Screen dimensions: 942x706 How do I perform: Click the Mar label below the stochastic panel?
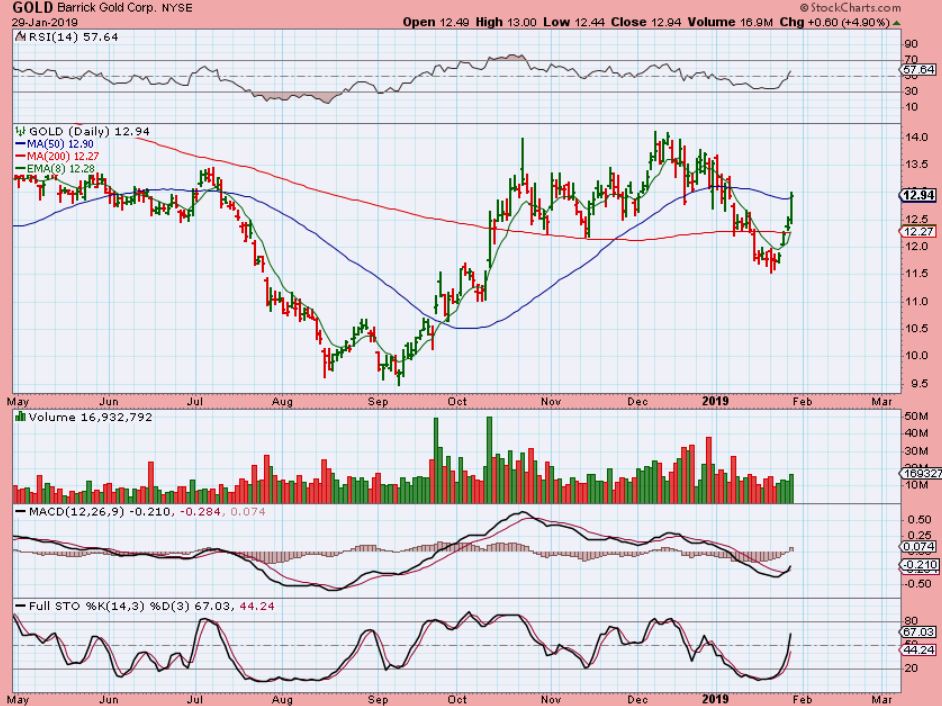click(x=881, y=699)
